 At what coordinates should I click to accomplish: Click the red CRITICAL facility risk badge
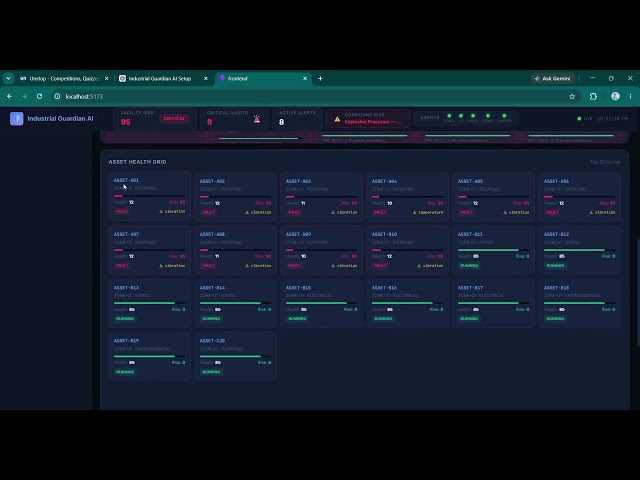coord(174,119)
